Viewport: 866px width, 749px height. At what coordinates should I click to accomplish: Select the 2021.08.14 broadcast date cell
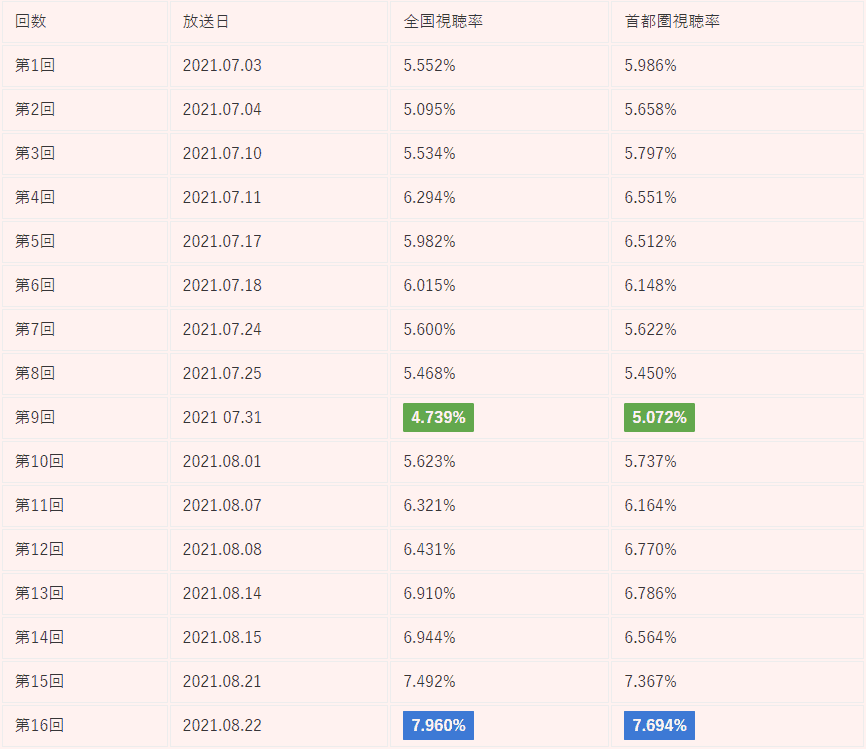222,593
